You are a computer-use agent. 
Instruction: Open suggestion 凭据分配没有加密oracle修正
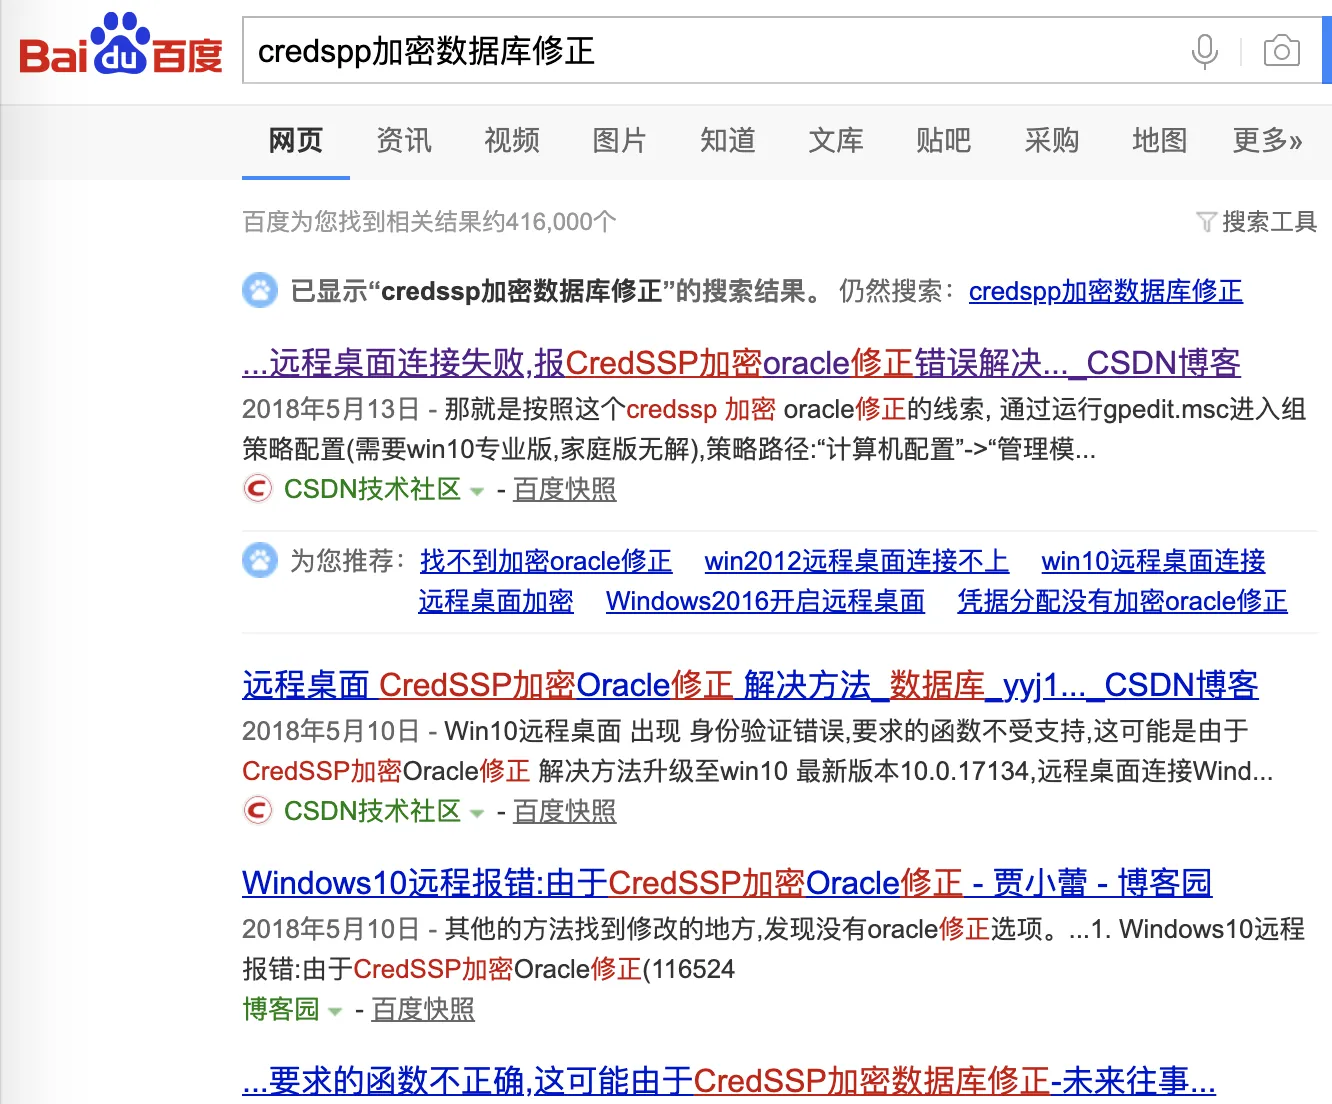click(x=1122, y=601)
